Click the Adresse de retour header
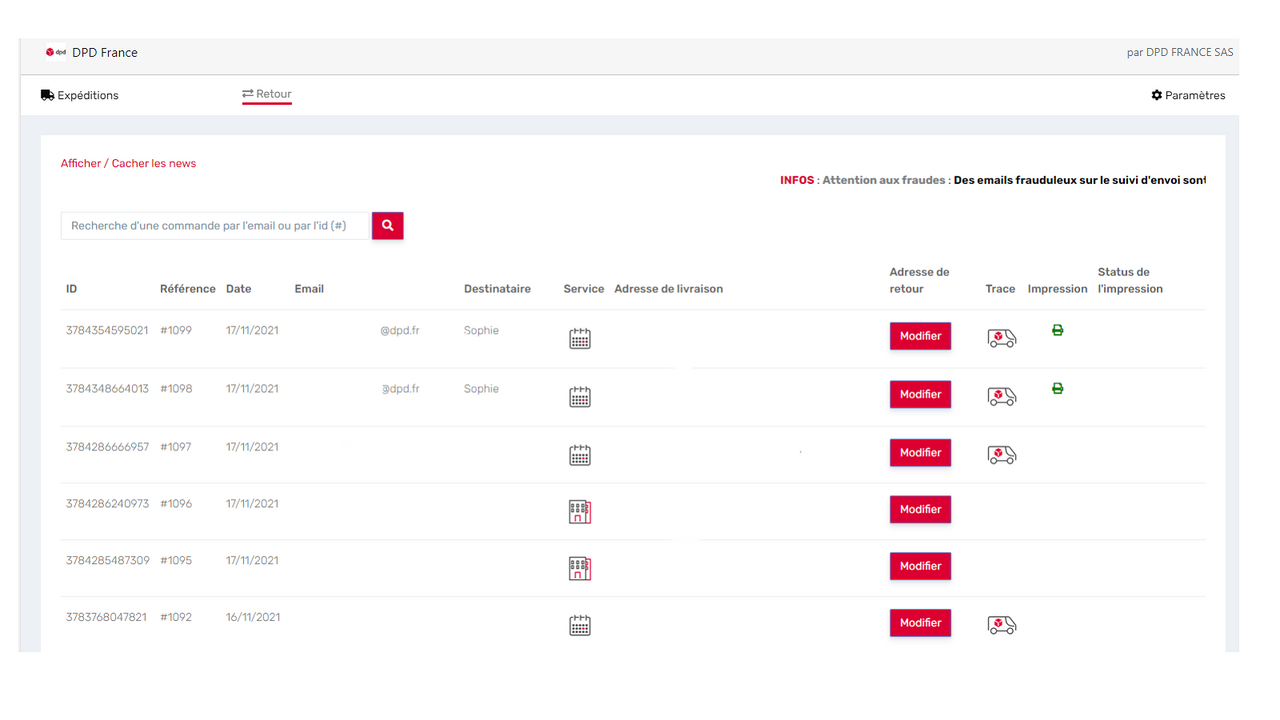This screenshot has height=720, width=1280. tap(919, 280)
